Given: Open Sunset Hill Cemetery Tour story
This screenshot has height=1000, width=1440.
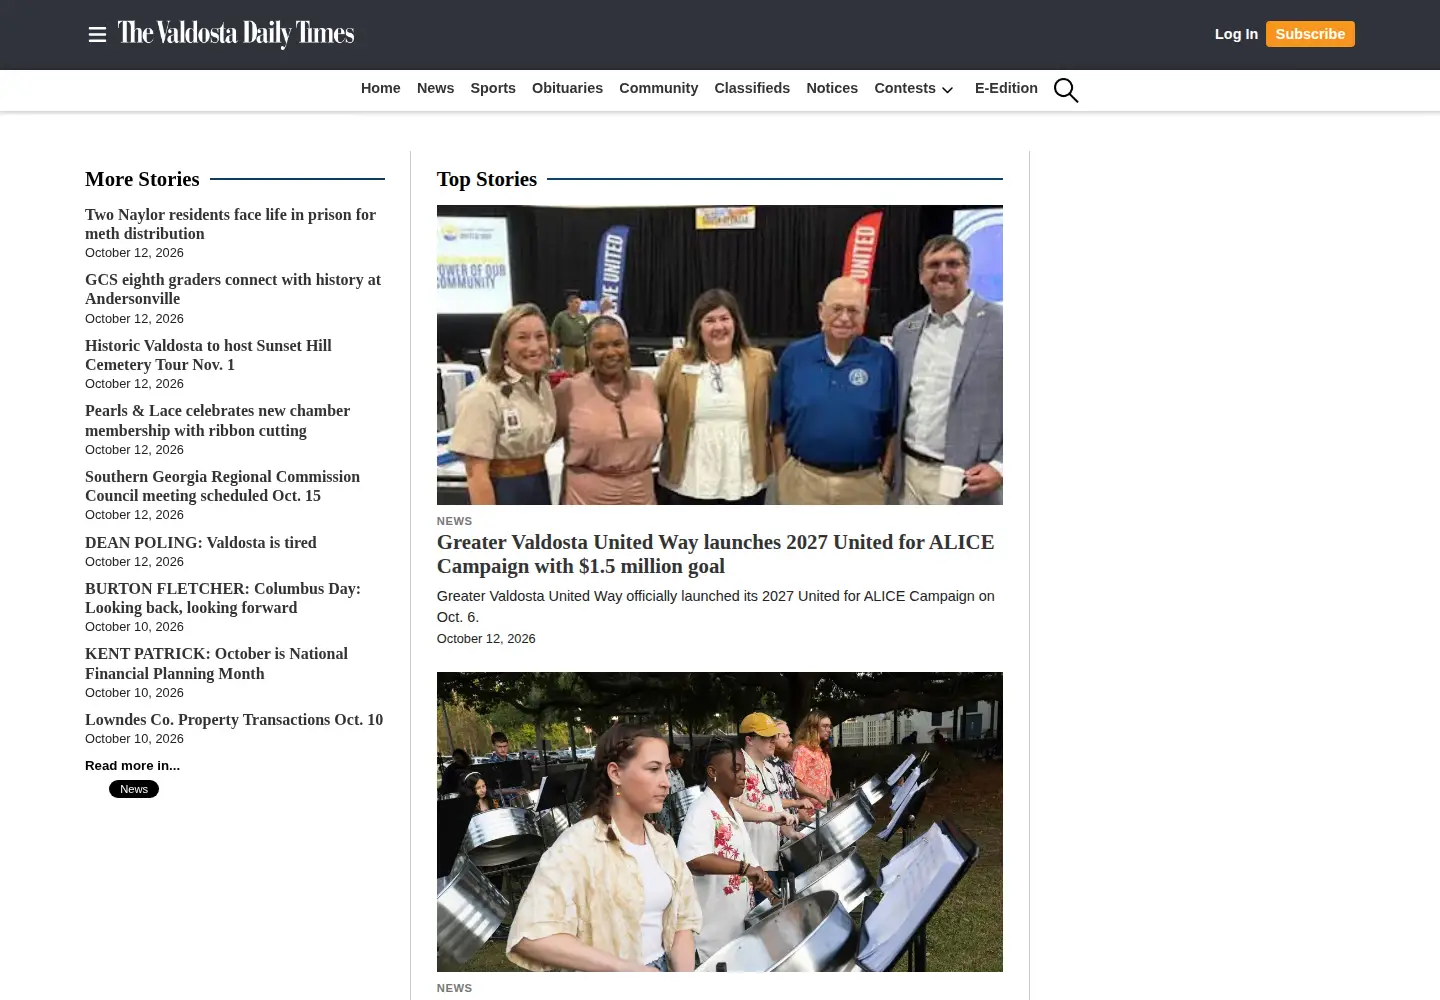Looking at the screenshot, I should [208, 355].
